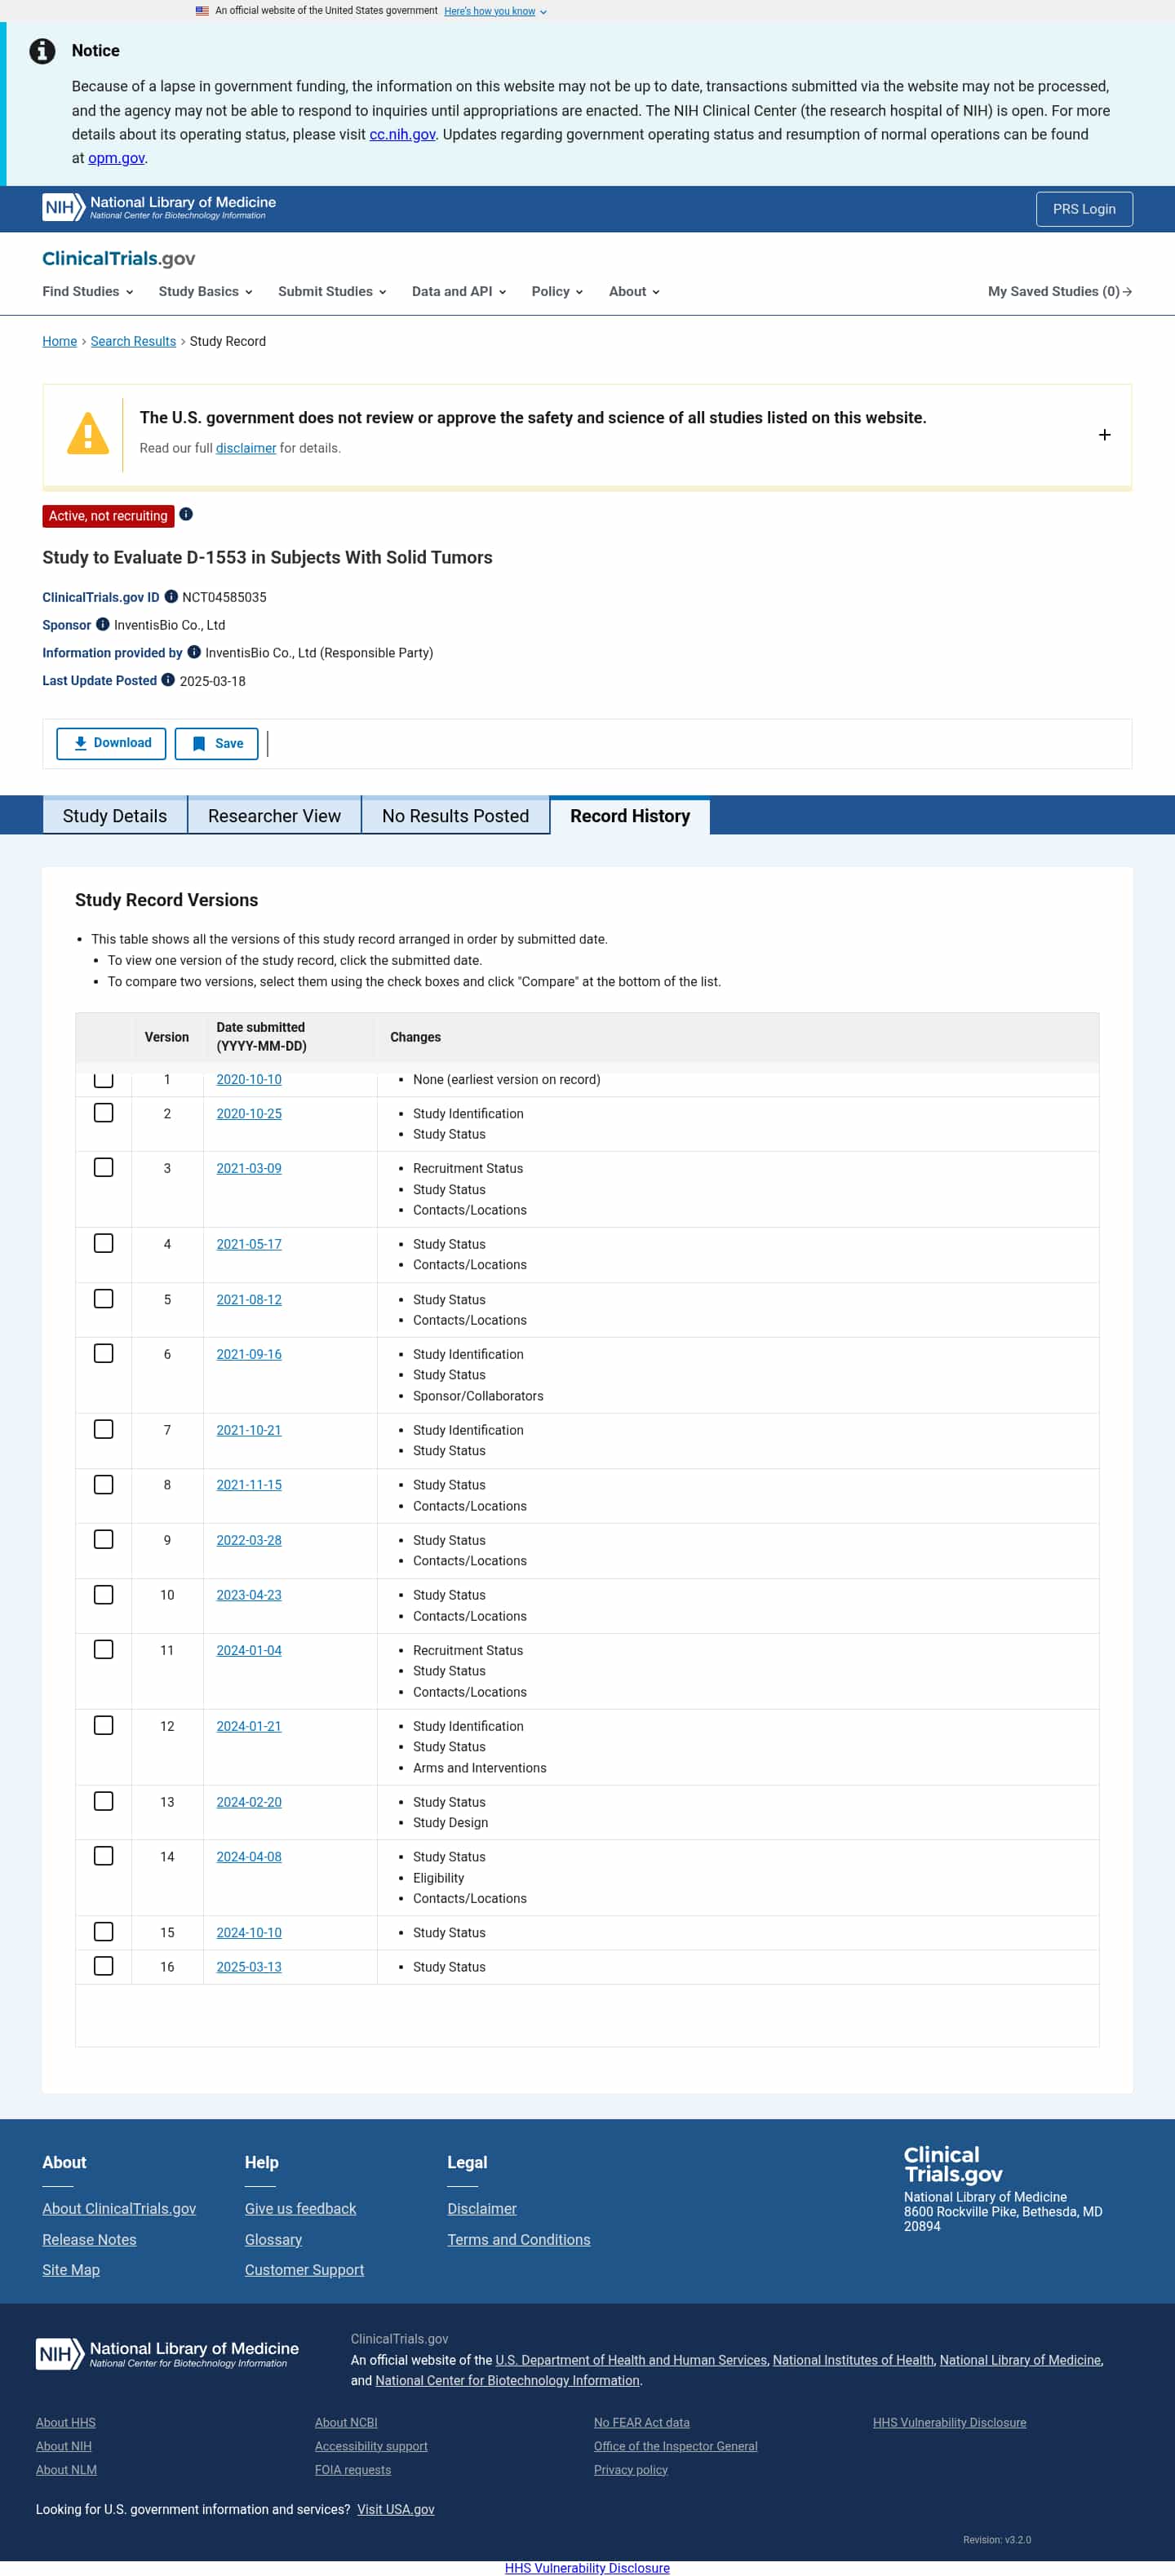Click the ClinicalTrials.gov site logo
The width and height of the screenshot is (1175, 2576).
click(x=118, y=258)
